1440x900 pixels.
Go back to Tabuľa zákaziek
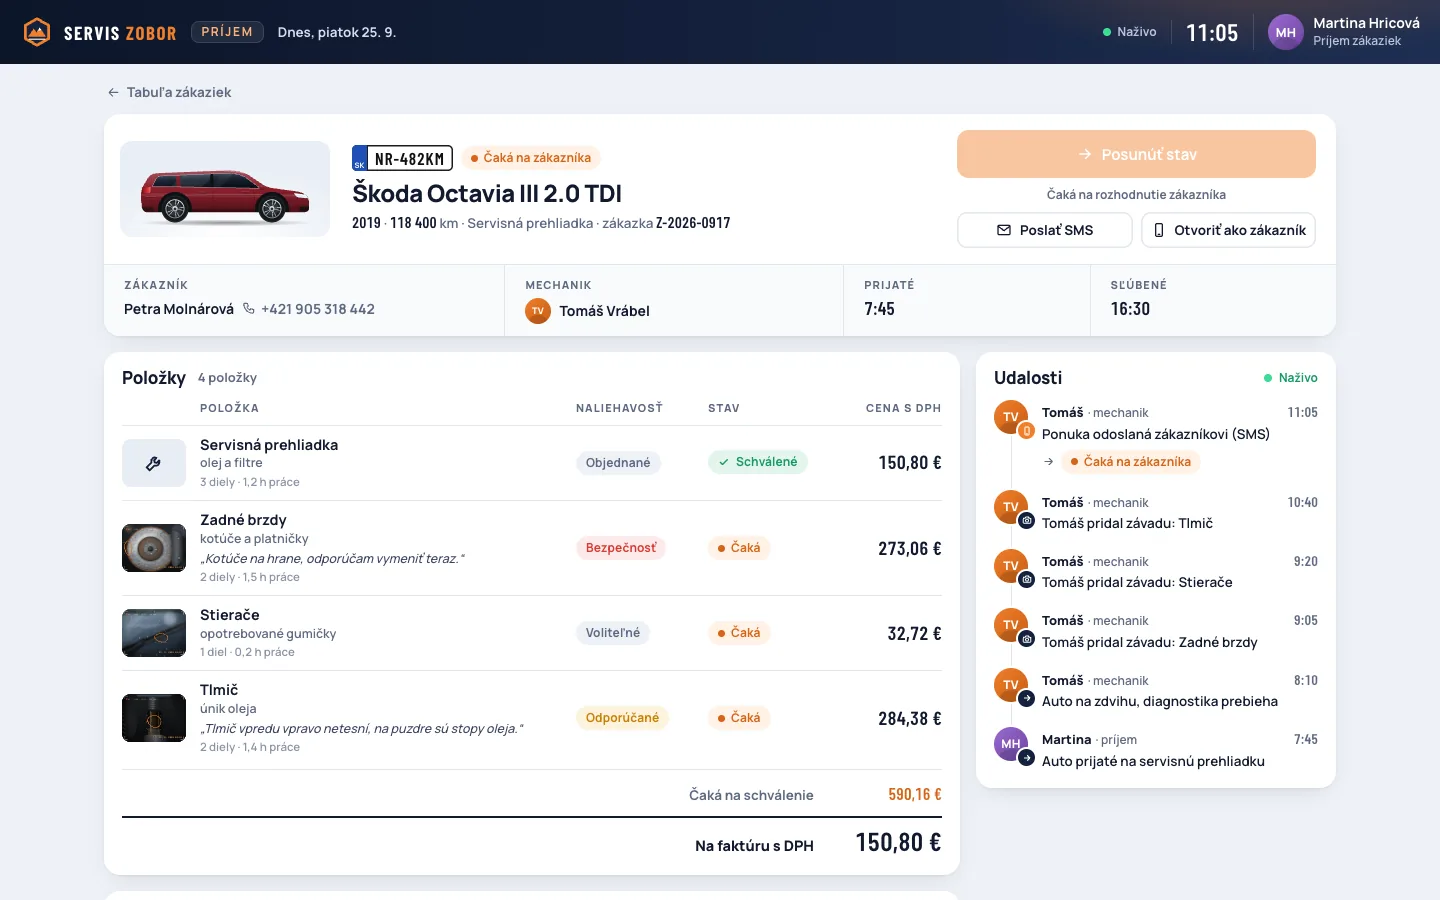[x=169, y=92]
